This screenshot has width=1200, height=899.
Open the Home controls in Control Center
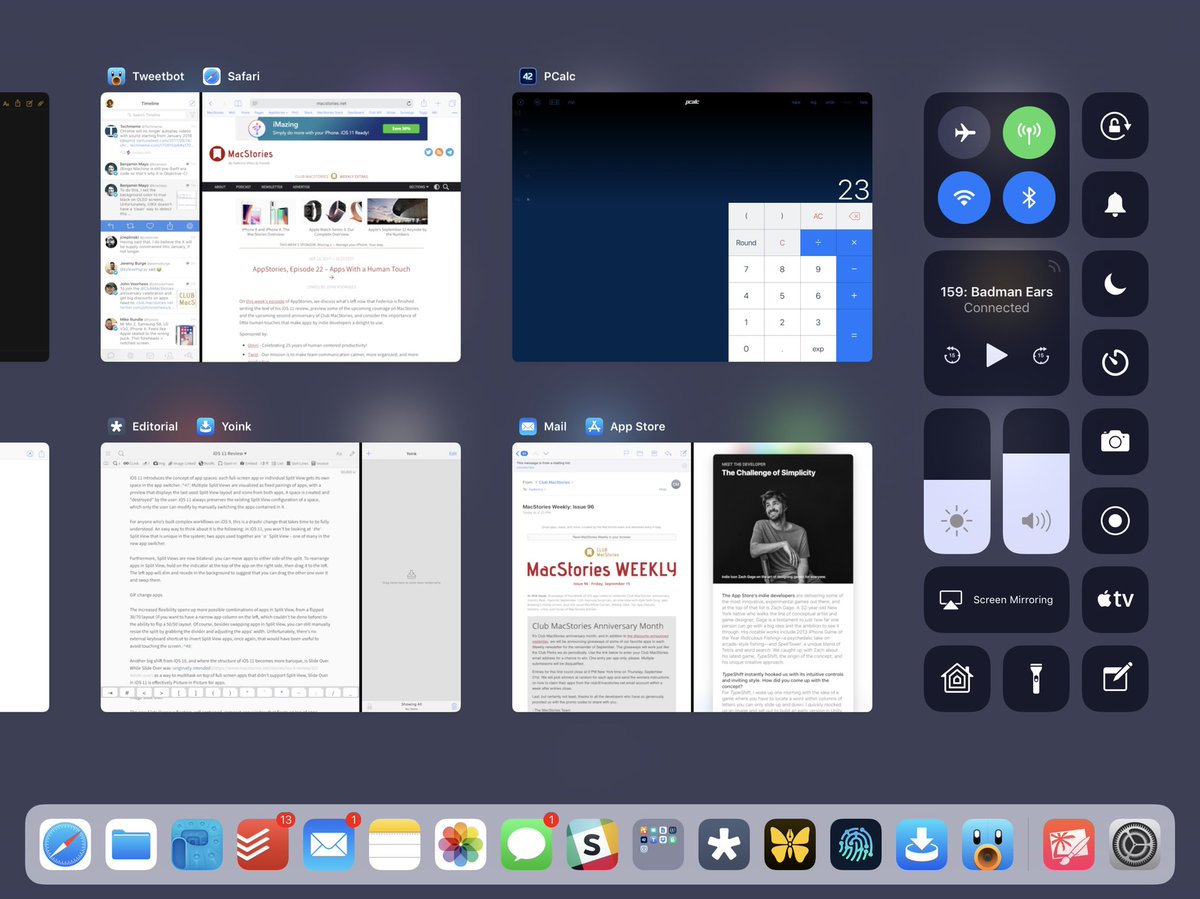(957, 679)
